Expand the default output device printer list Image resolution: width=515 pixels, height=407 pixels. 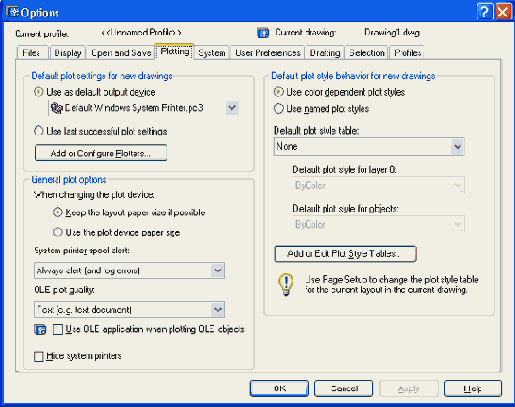coord(232,108)
